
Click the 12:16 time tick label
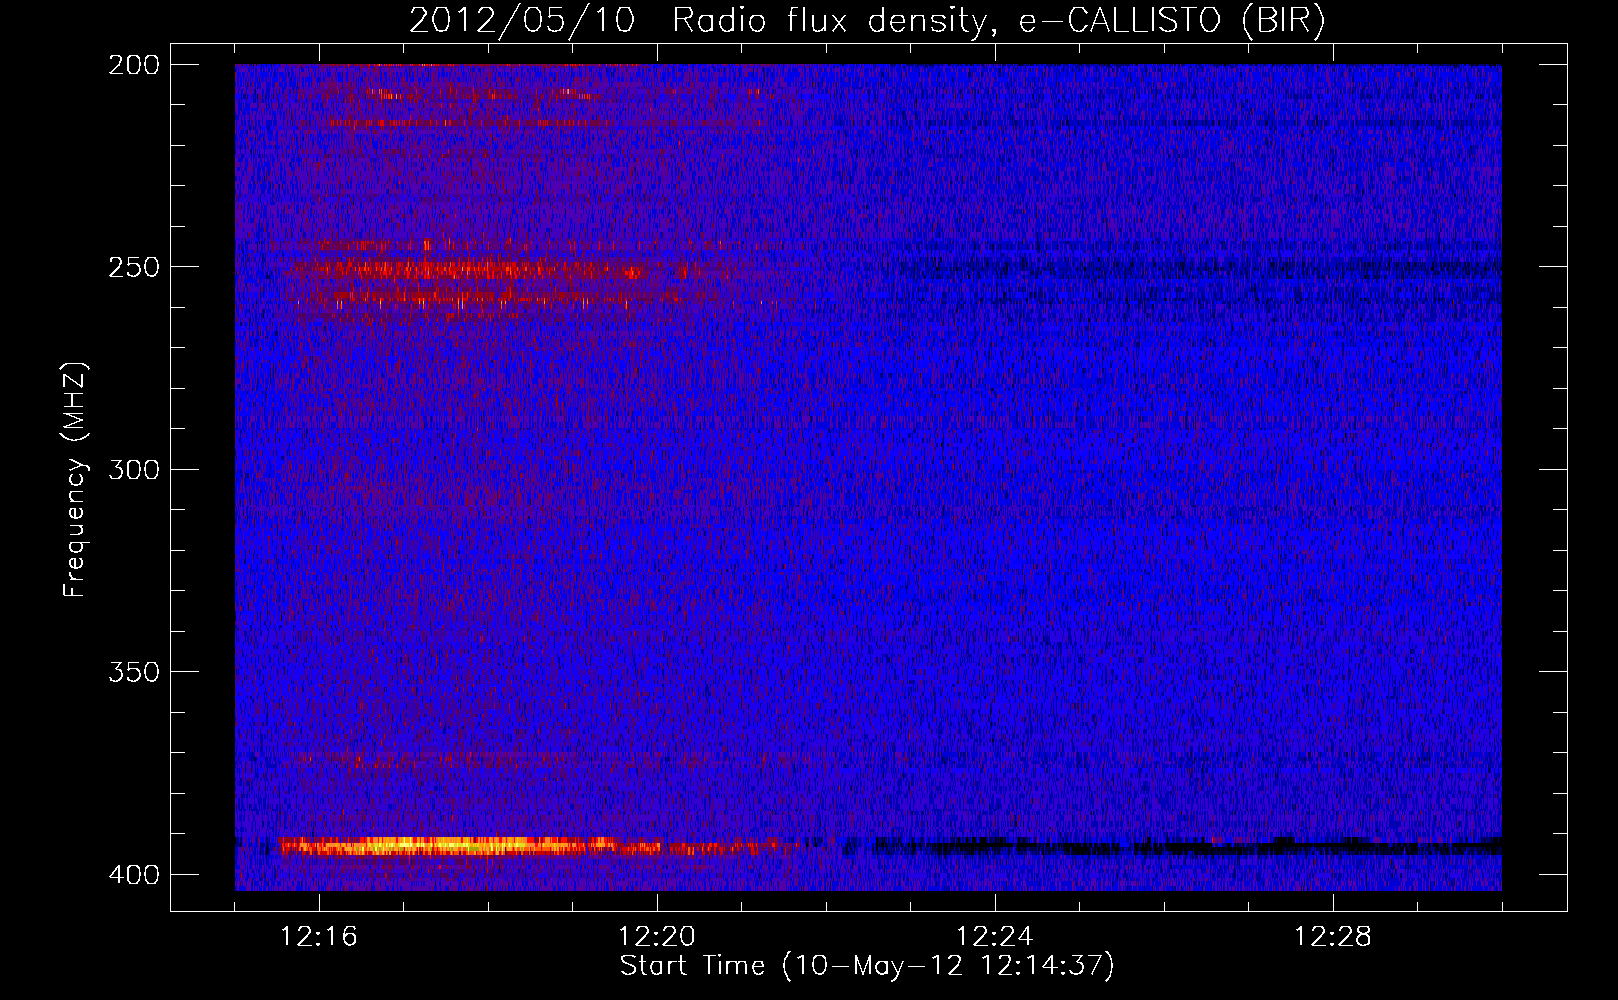point(319,937)
